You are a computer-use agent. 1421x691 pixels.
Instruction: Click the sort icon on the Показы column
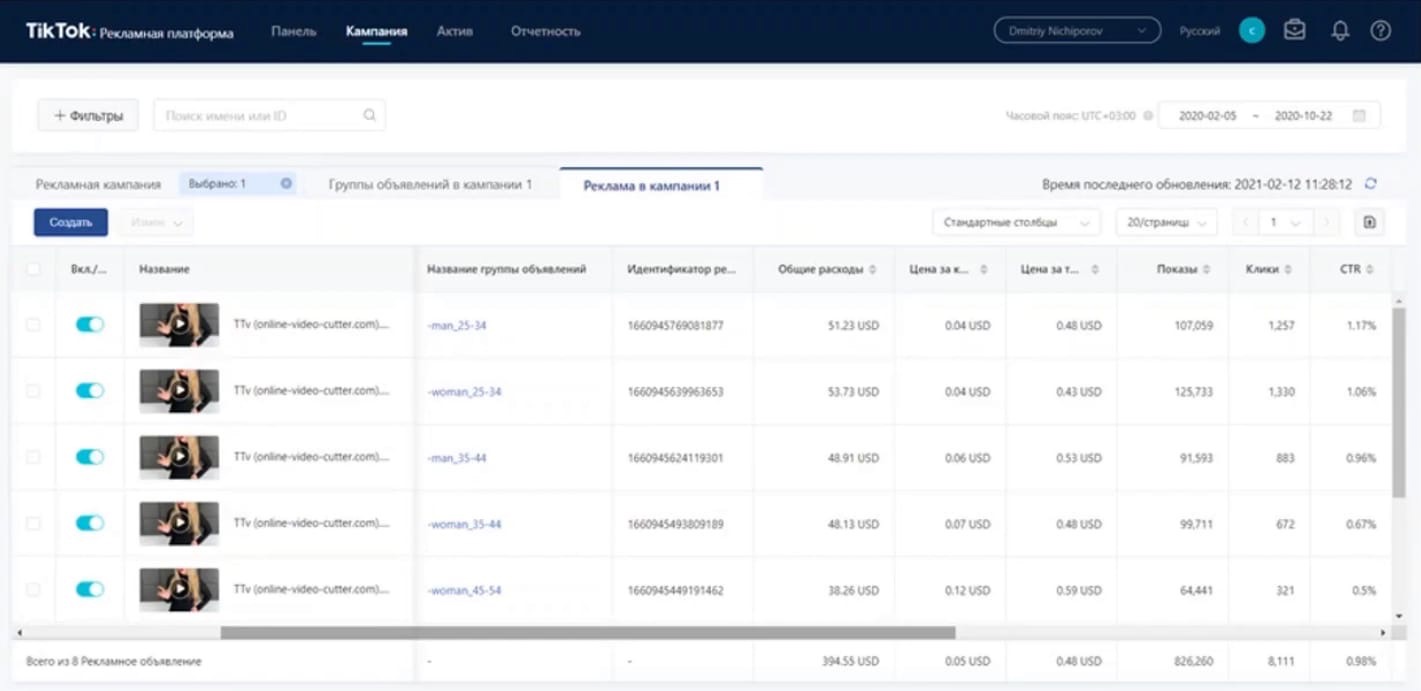coord(1206,270)
